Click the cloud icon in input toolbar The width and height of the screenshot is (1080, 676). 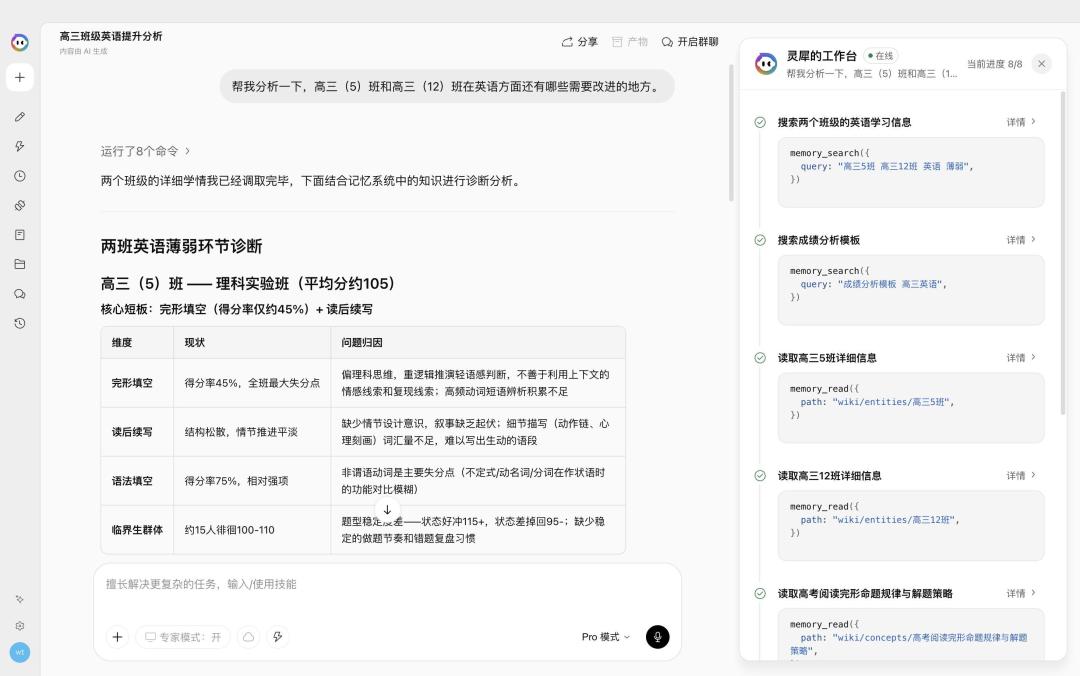249,637
